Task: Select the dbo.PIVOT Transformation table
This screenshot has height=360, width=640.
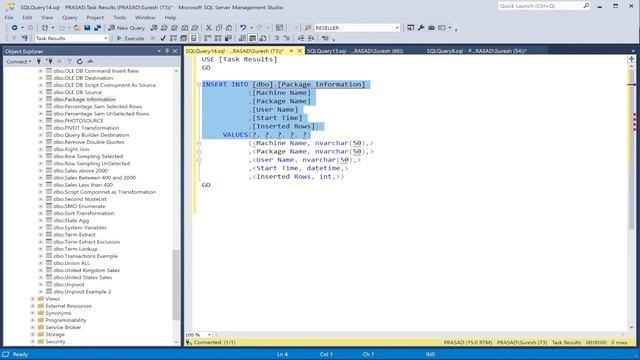Action: click(x=86, y=128)
